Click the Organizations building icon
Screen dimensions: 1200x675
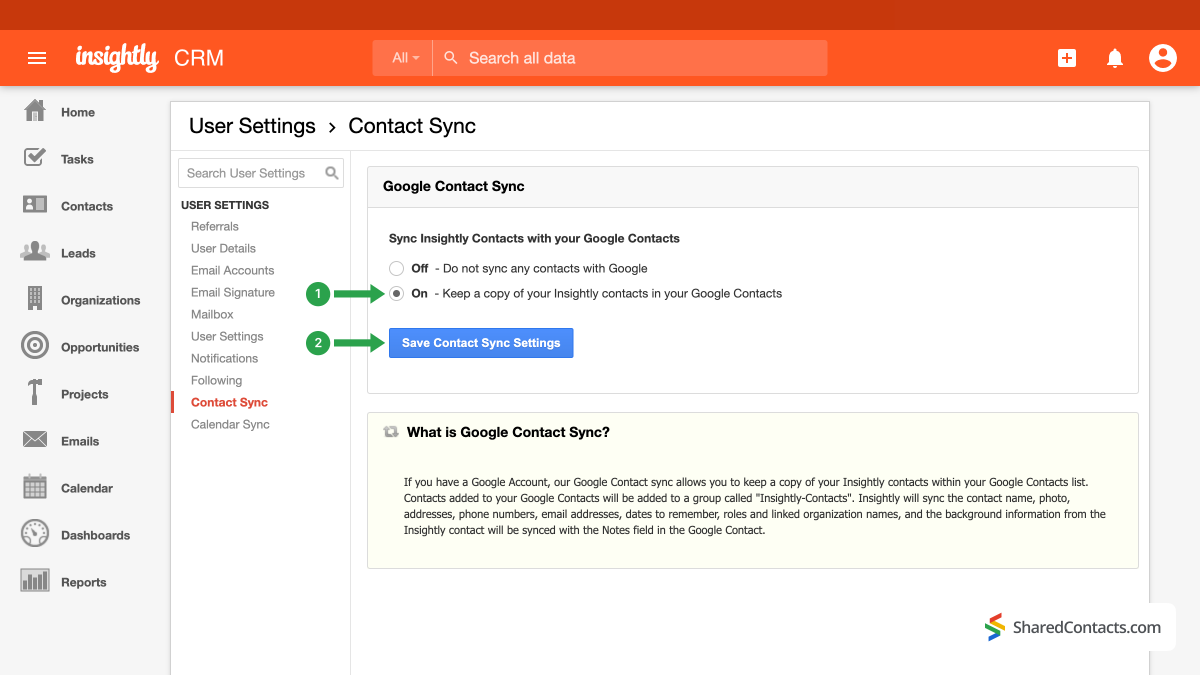tap(35, 299)
